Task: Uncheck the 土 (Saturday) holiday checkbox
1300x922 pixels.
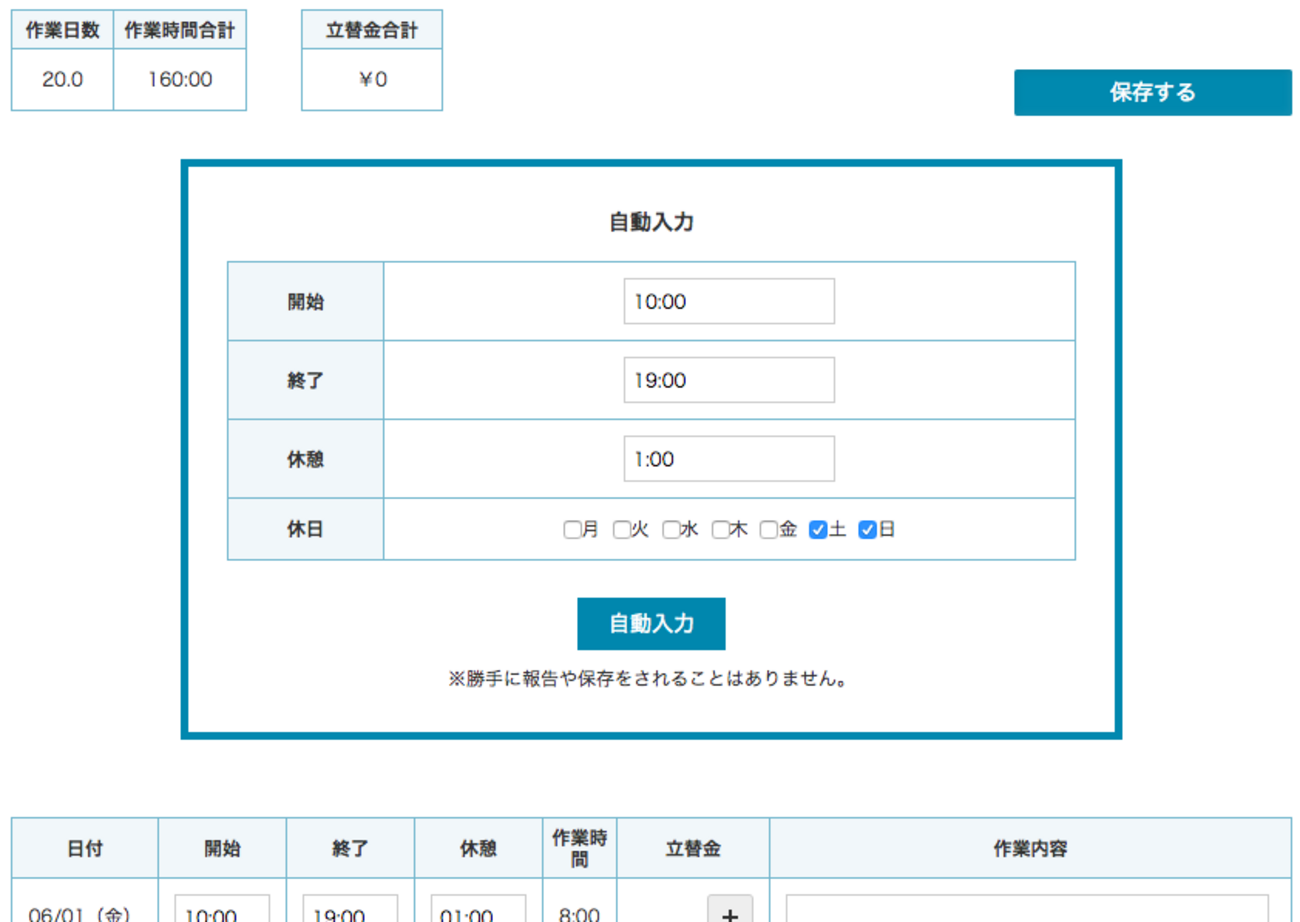Action: click(816, 529)
